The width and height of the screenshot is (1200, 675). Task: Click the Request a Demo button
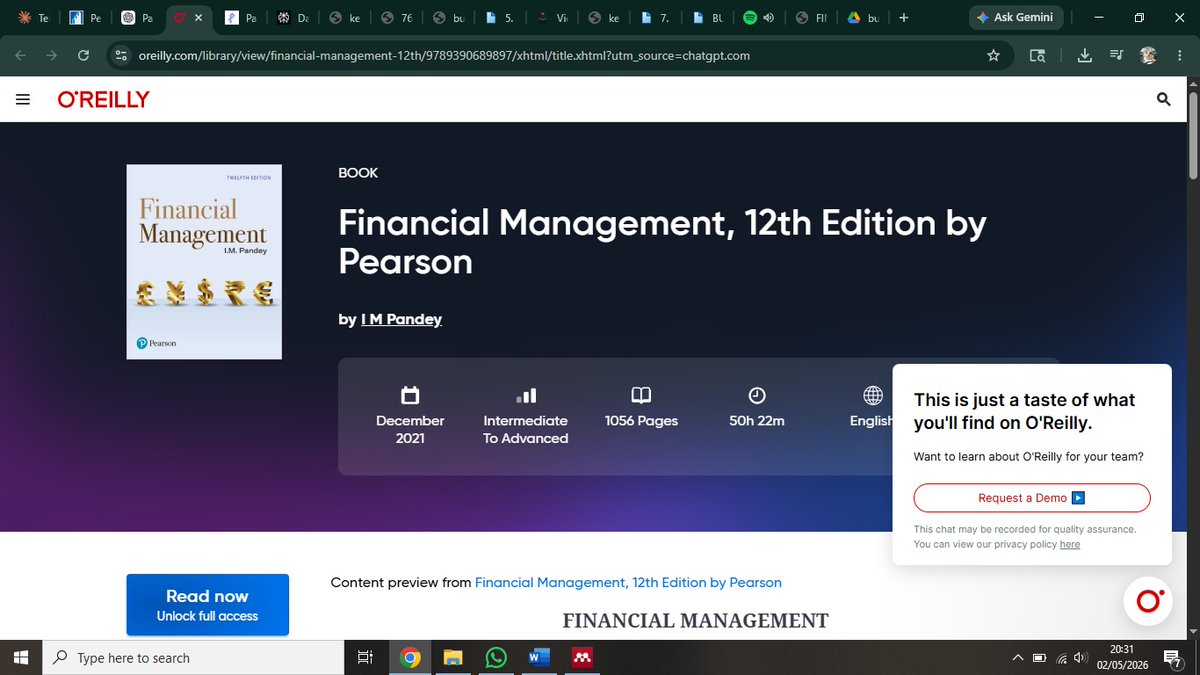point(1032,498)
